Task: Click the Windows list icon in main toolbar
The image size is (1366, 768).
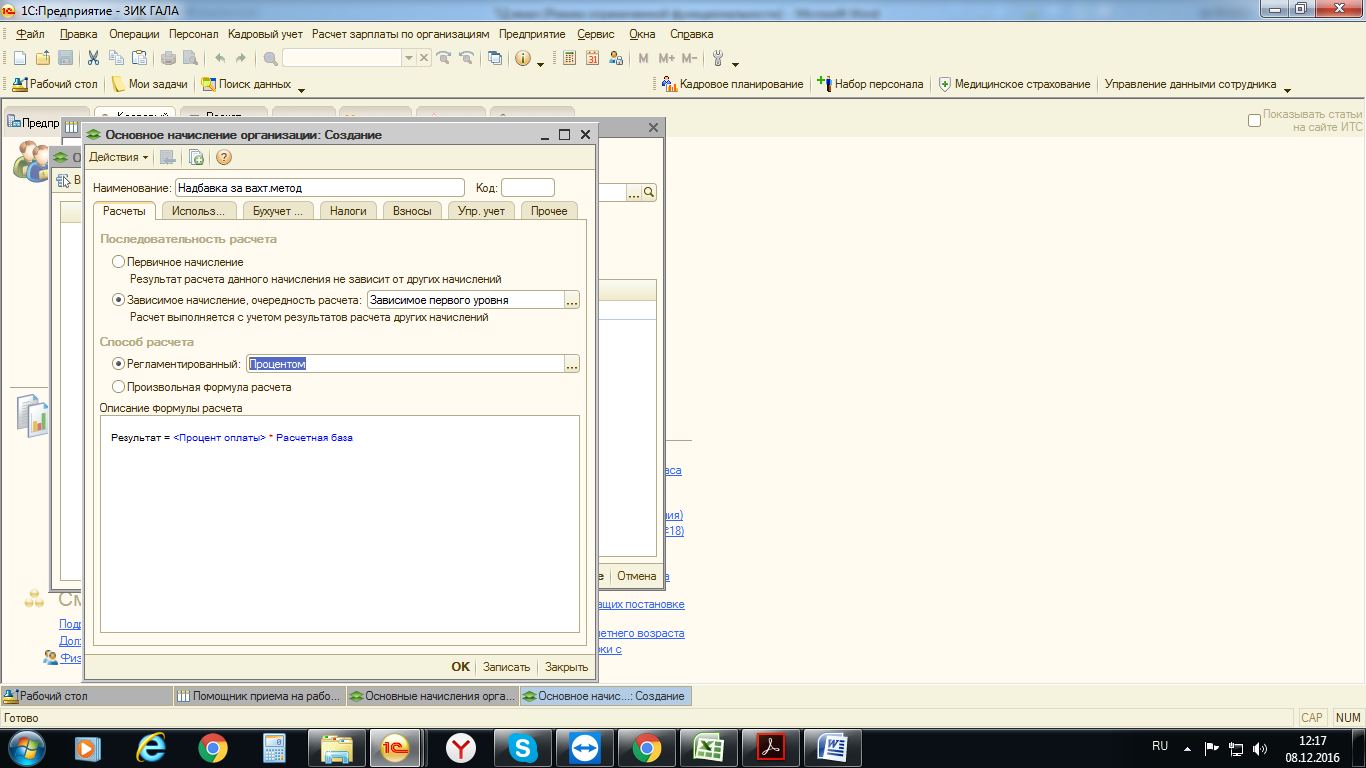Action: (x=495, y=58)
